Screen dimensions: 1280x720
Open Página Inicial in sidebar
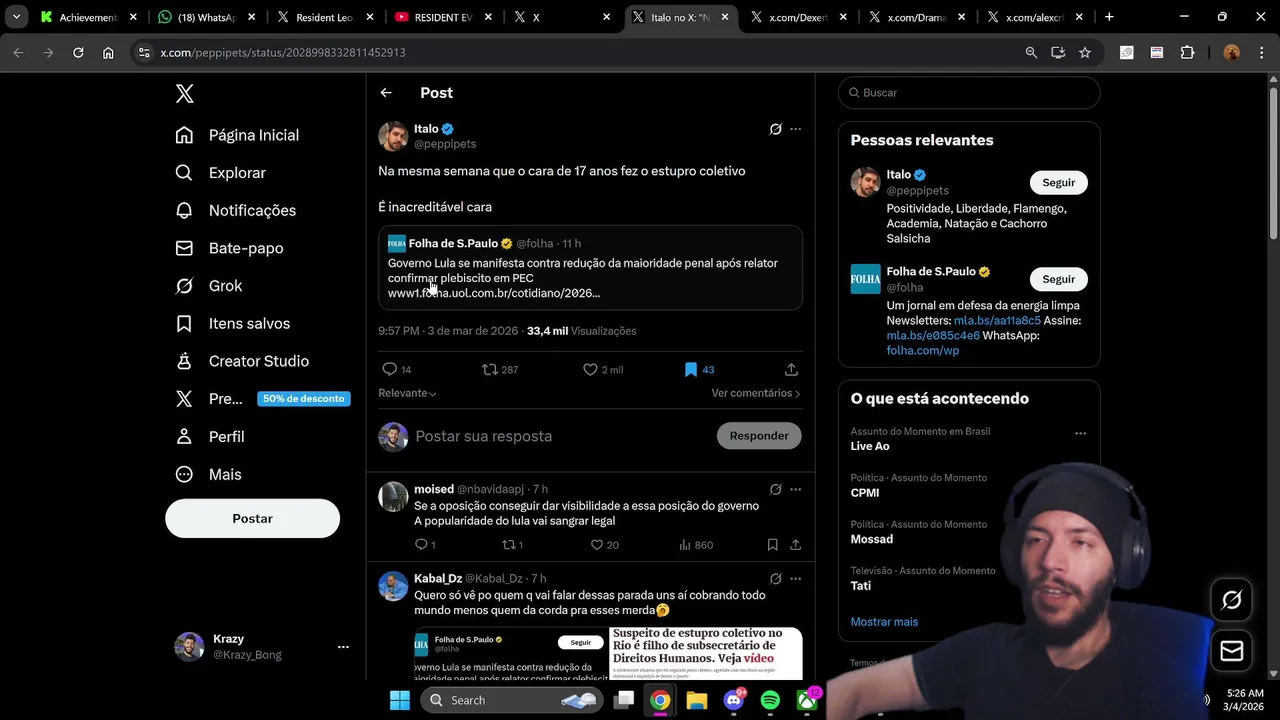click(237, 135)
